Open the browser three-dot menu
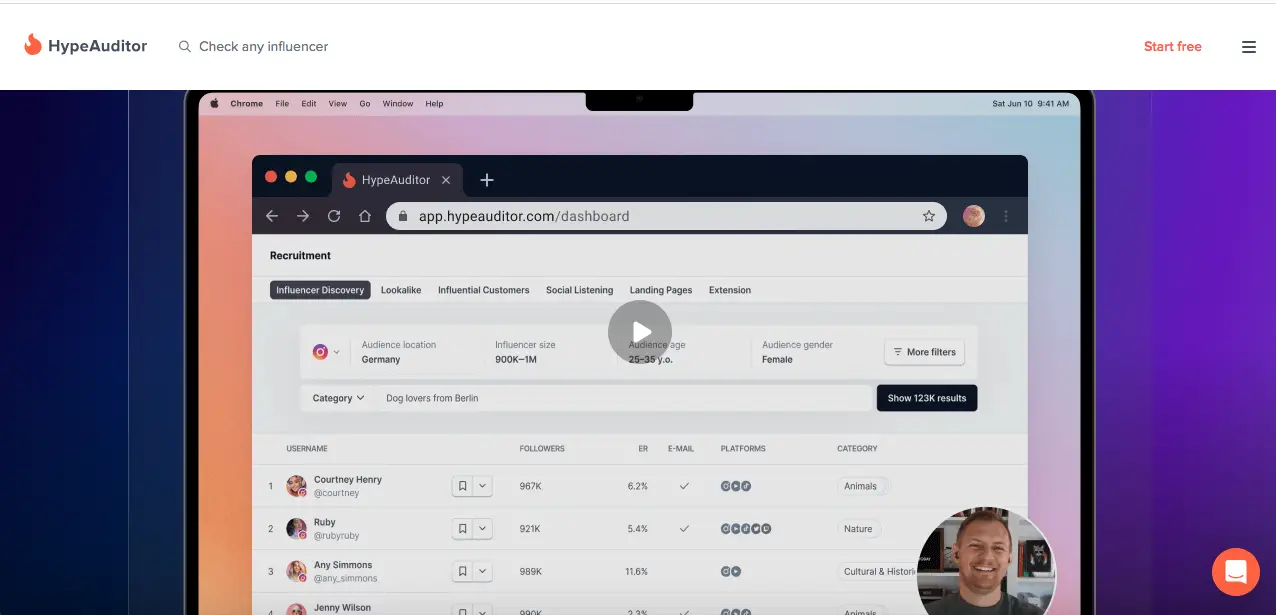This screenshot has height=615, width=1276. (x=1006, y=216)
